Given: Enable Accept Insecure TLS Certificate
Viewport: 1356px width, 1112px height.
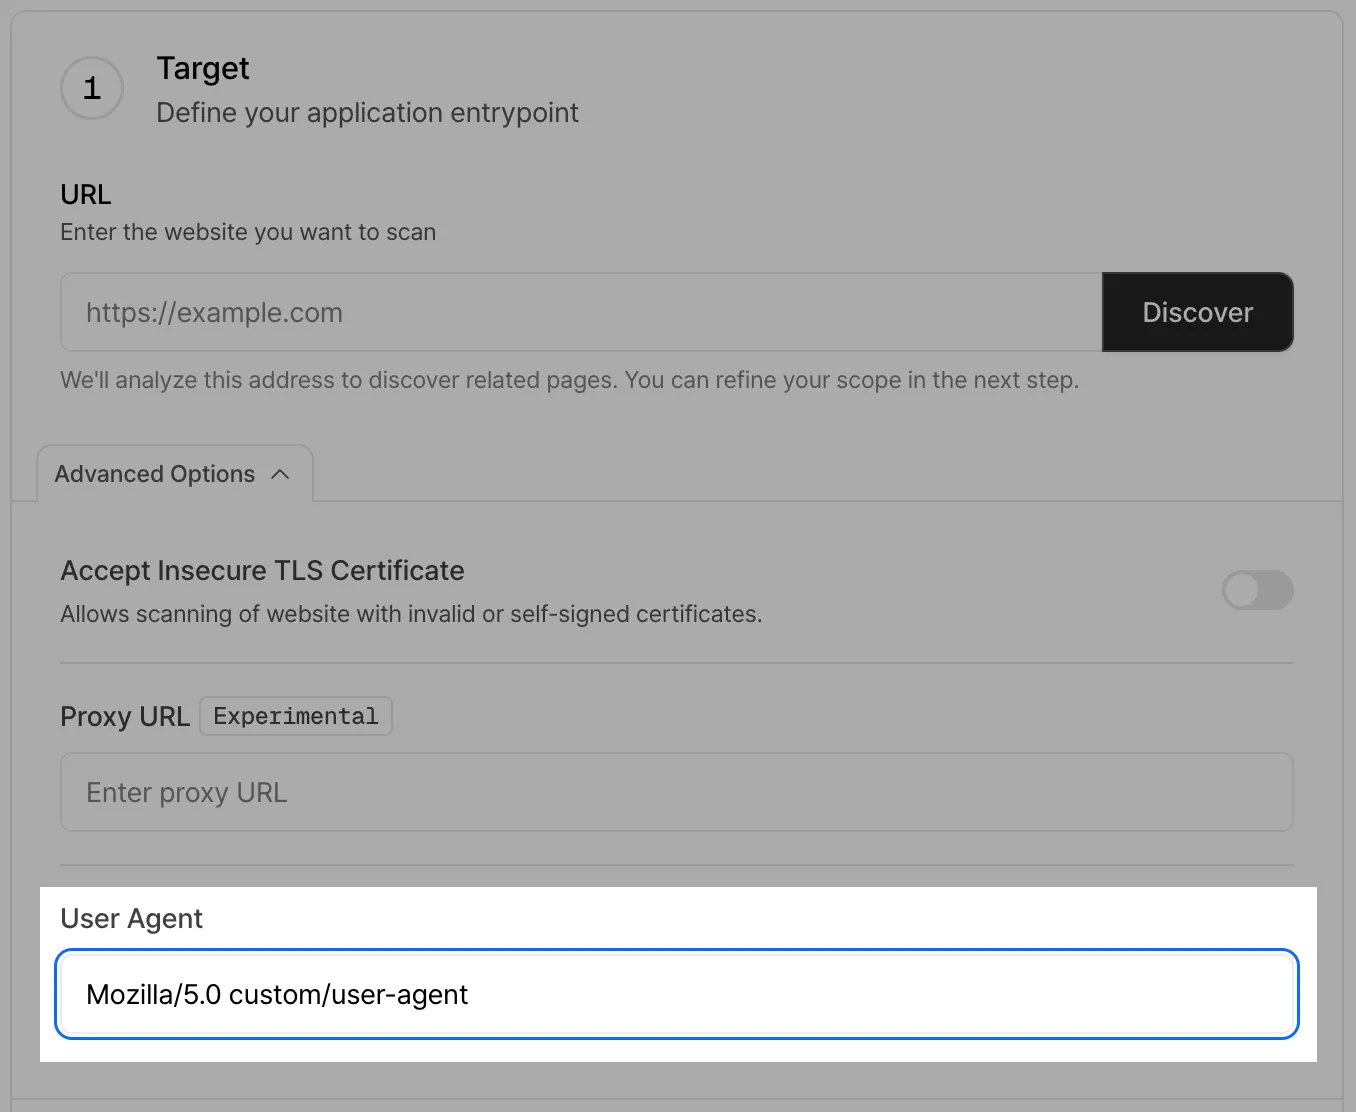Looking at the screenshot, I should (1257, 590).
